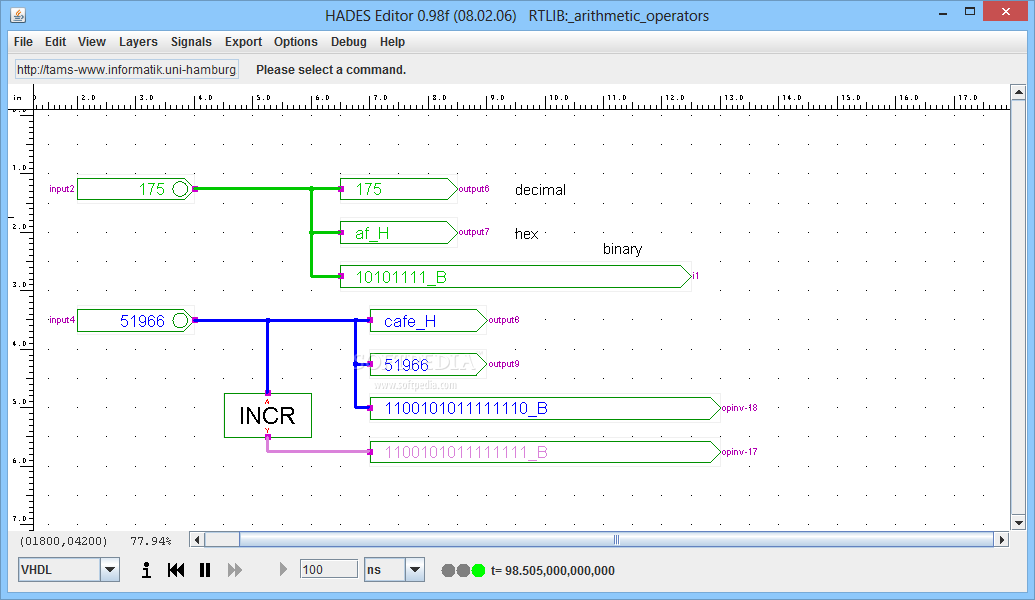
Task: Select the 1100101011111111_B pink display
Action: [545, 452]
